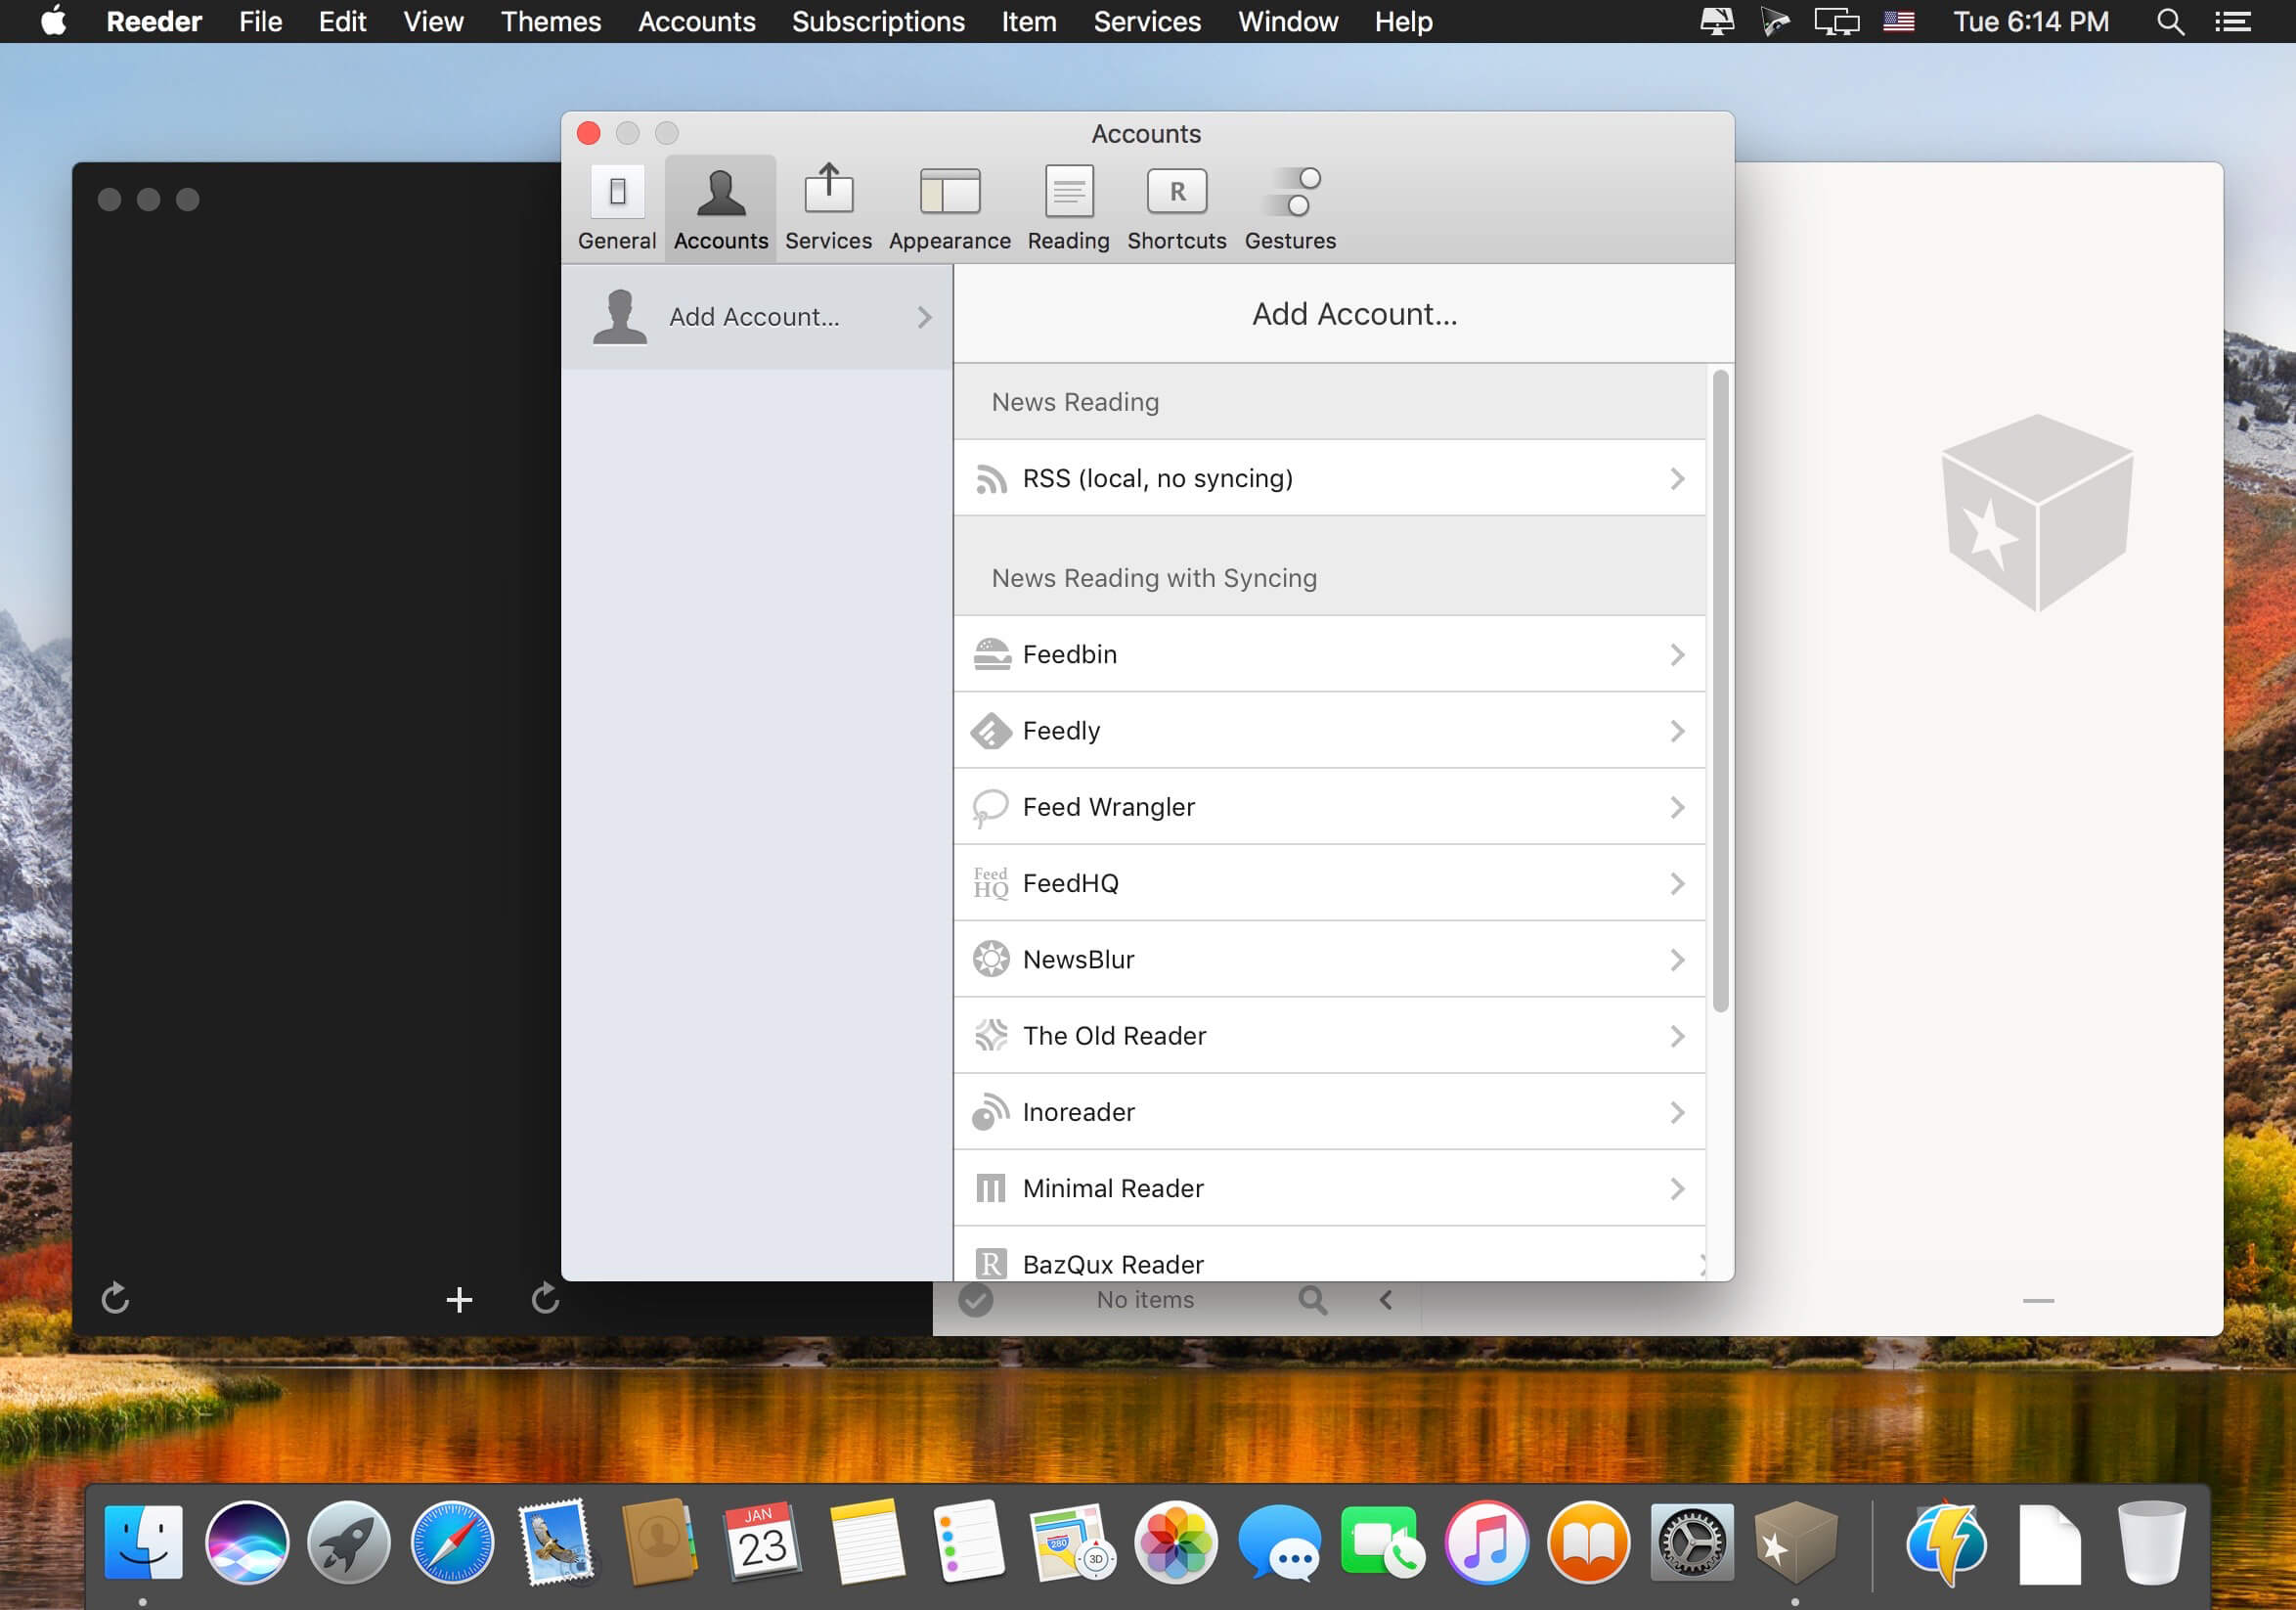Expand the Old Reader row chevron
This screenshot has height=1610, width=2296.
(1677, 1036)
